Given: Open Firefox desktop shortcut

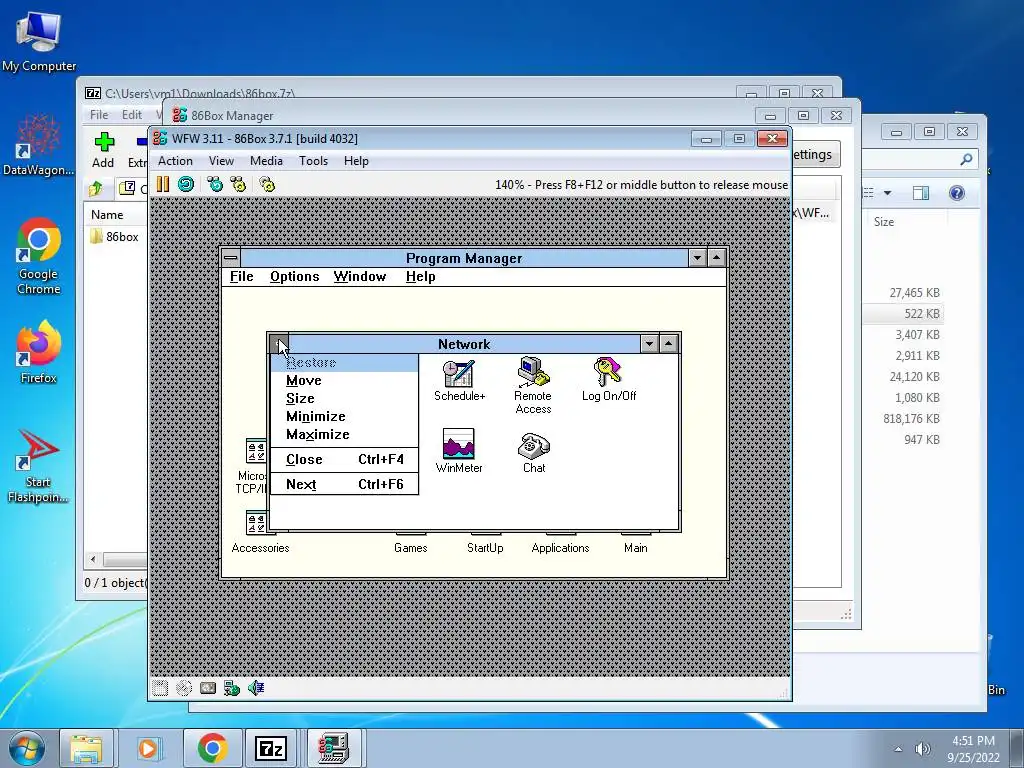Looking at the screenshot, I should (39, 352).
